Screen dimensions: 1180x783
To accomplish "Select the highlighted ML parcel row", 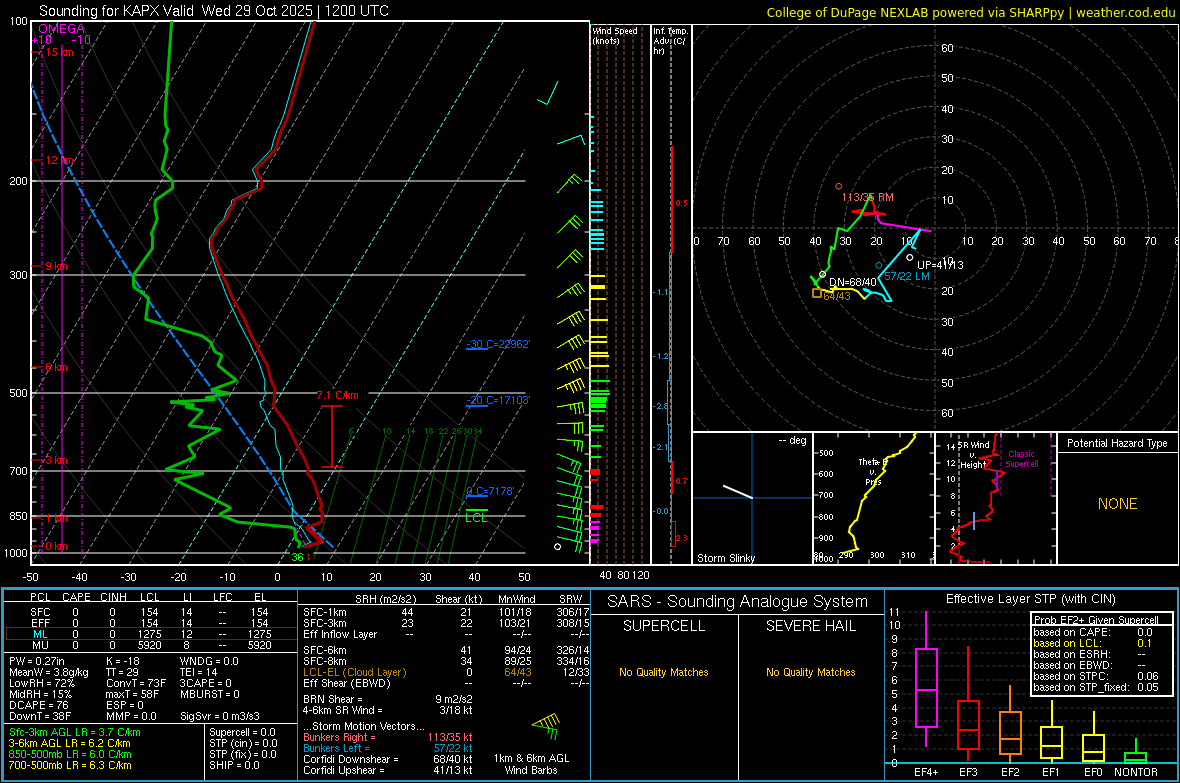I will pos(151,634).
